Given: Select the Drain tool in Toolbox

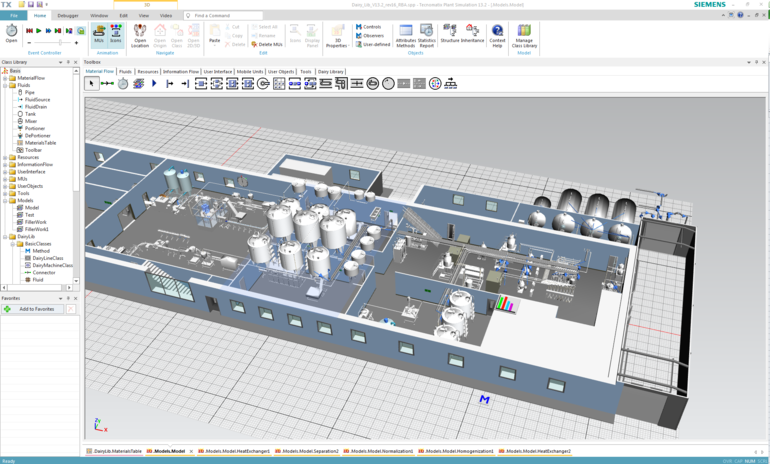Looking at the screenshot, I should tap(185, 83).
